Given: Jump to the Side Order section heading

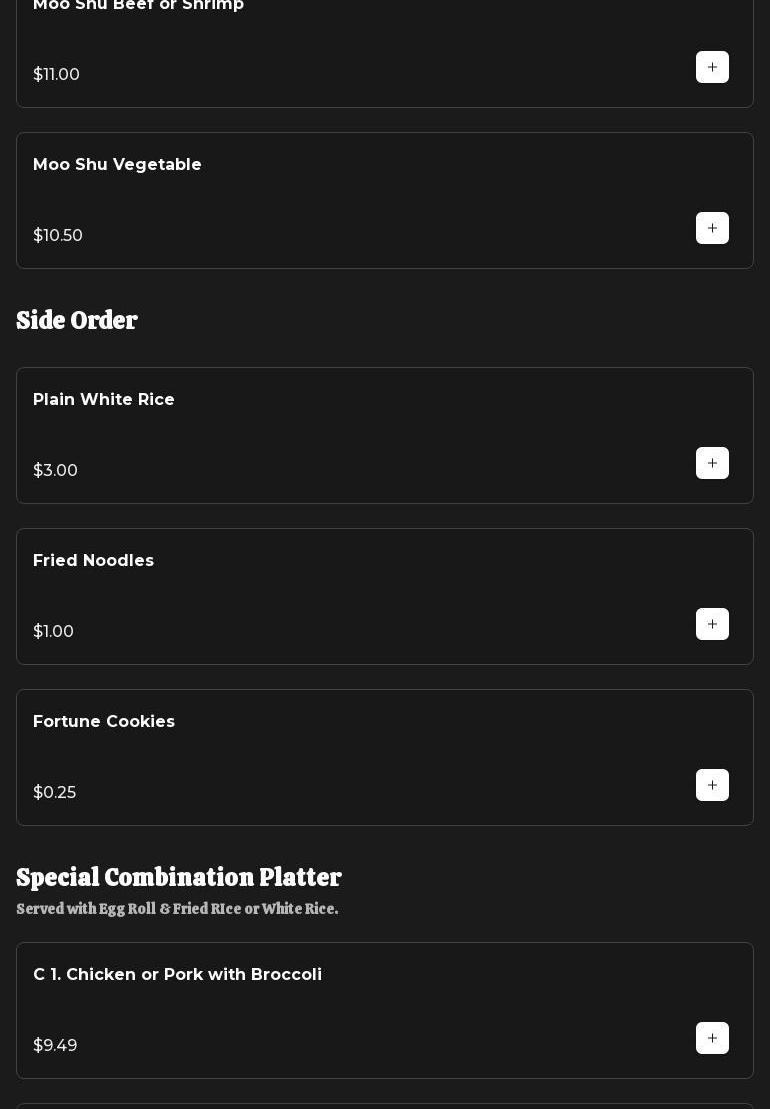Looking at the screenshot, I should 77,320.
